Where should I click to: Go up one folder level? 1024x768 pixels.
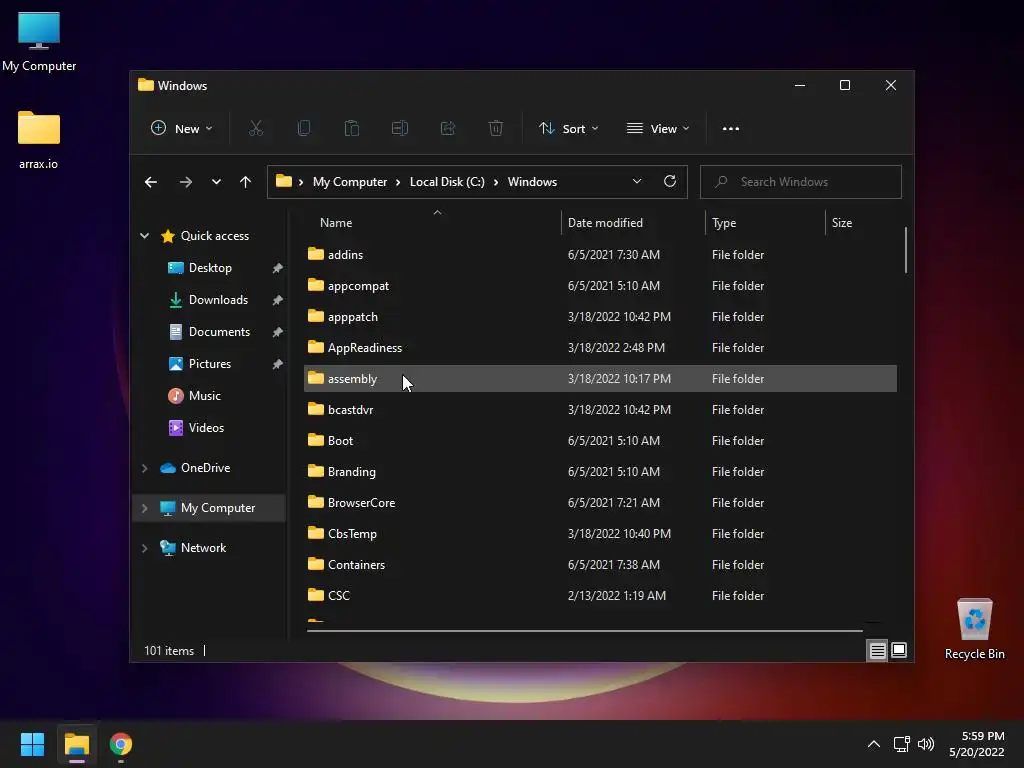point(246,182)
